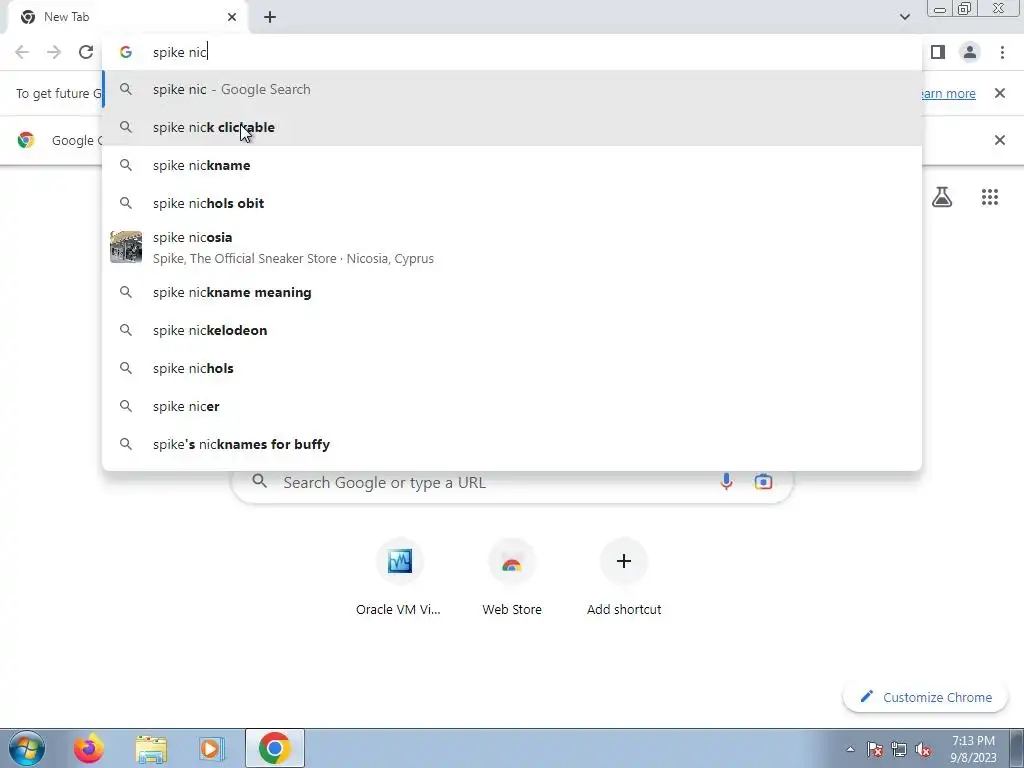
Task: Choose 'spike nickname' suggestion
Action: point(512,165)
